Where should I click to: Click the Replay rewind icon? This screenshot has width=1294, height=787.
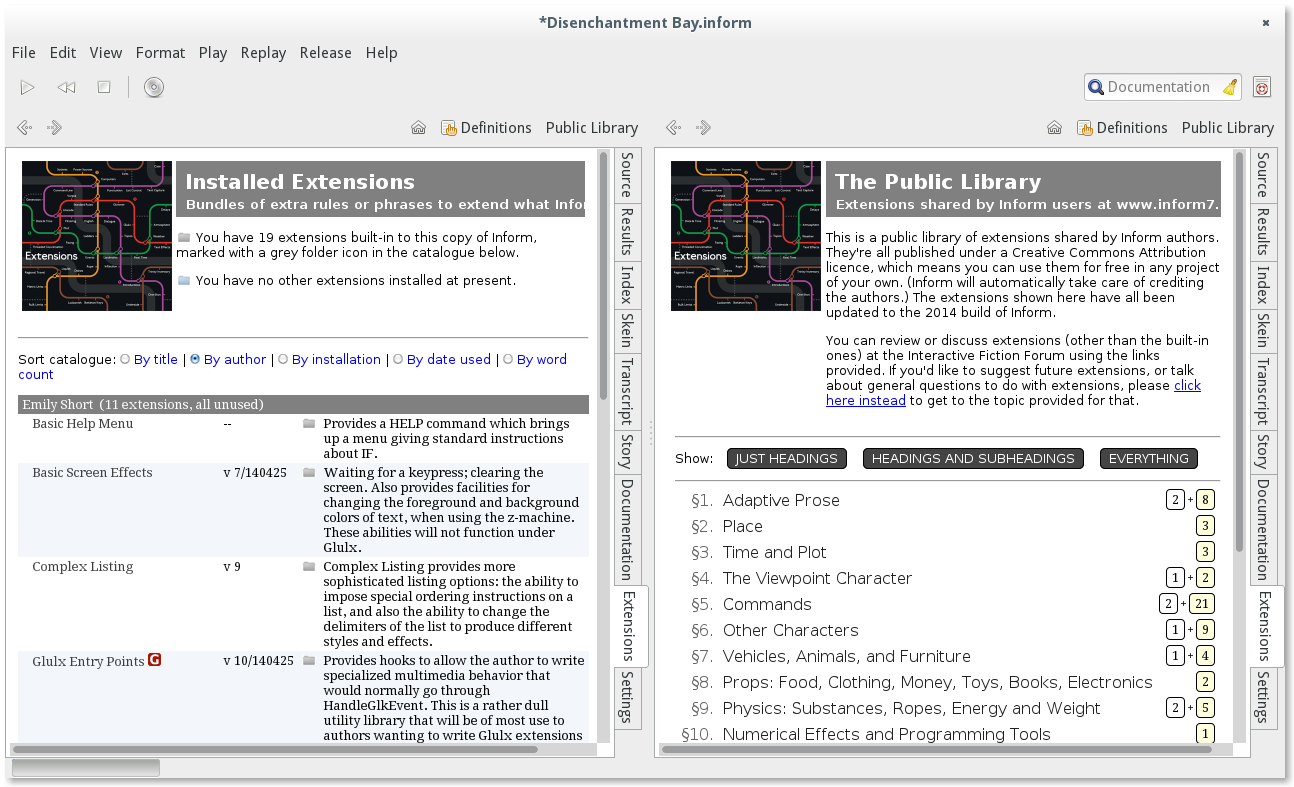tap(66, 87)
